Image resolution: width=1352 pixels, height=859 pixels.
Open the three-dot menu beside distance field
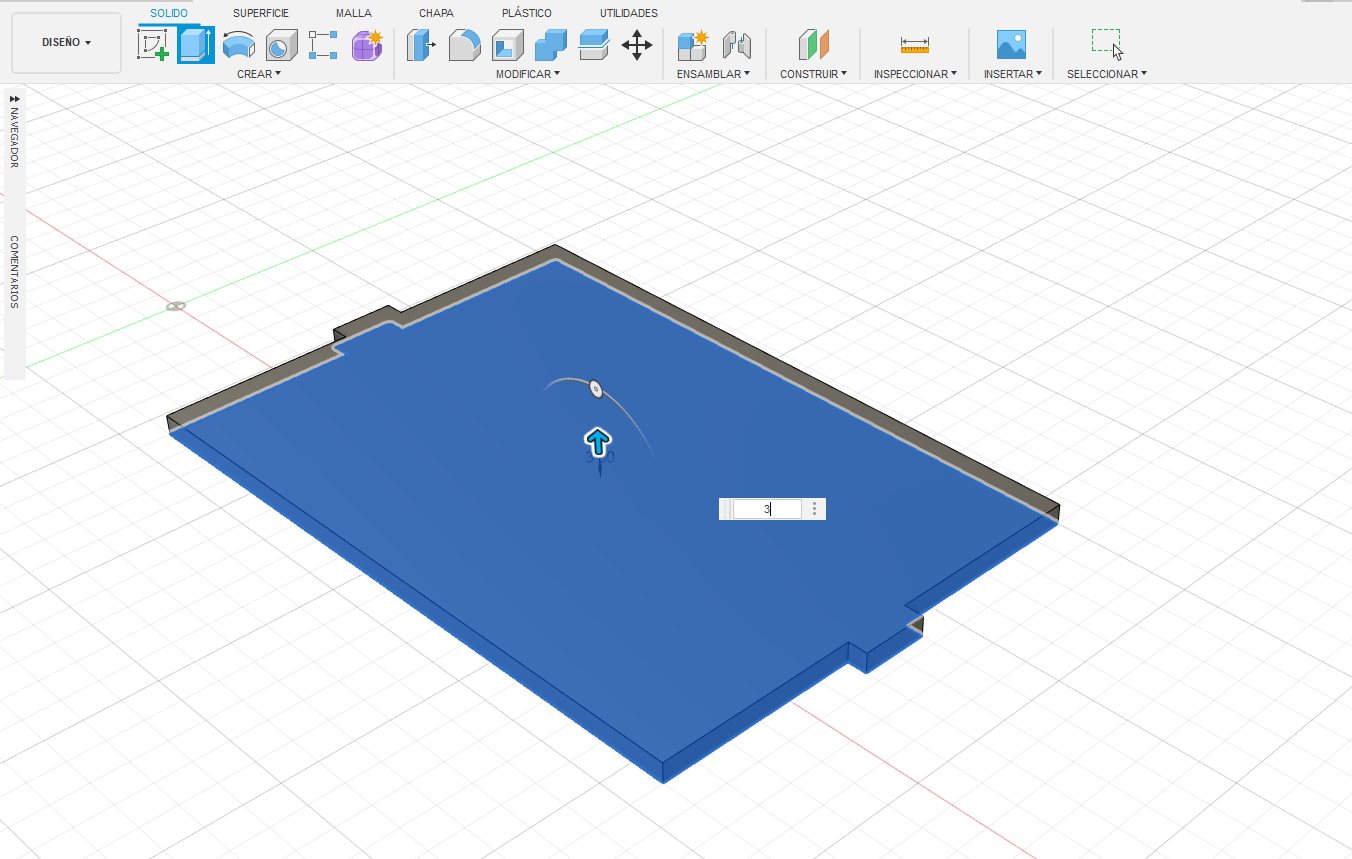point(815,509)
